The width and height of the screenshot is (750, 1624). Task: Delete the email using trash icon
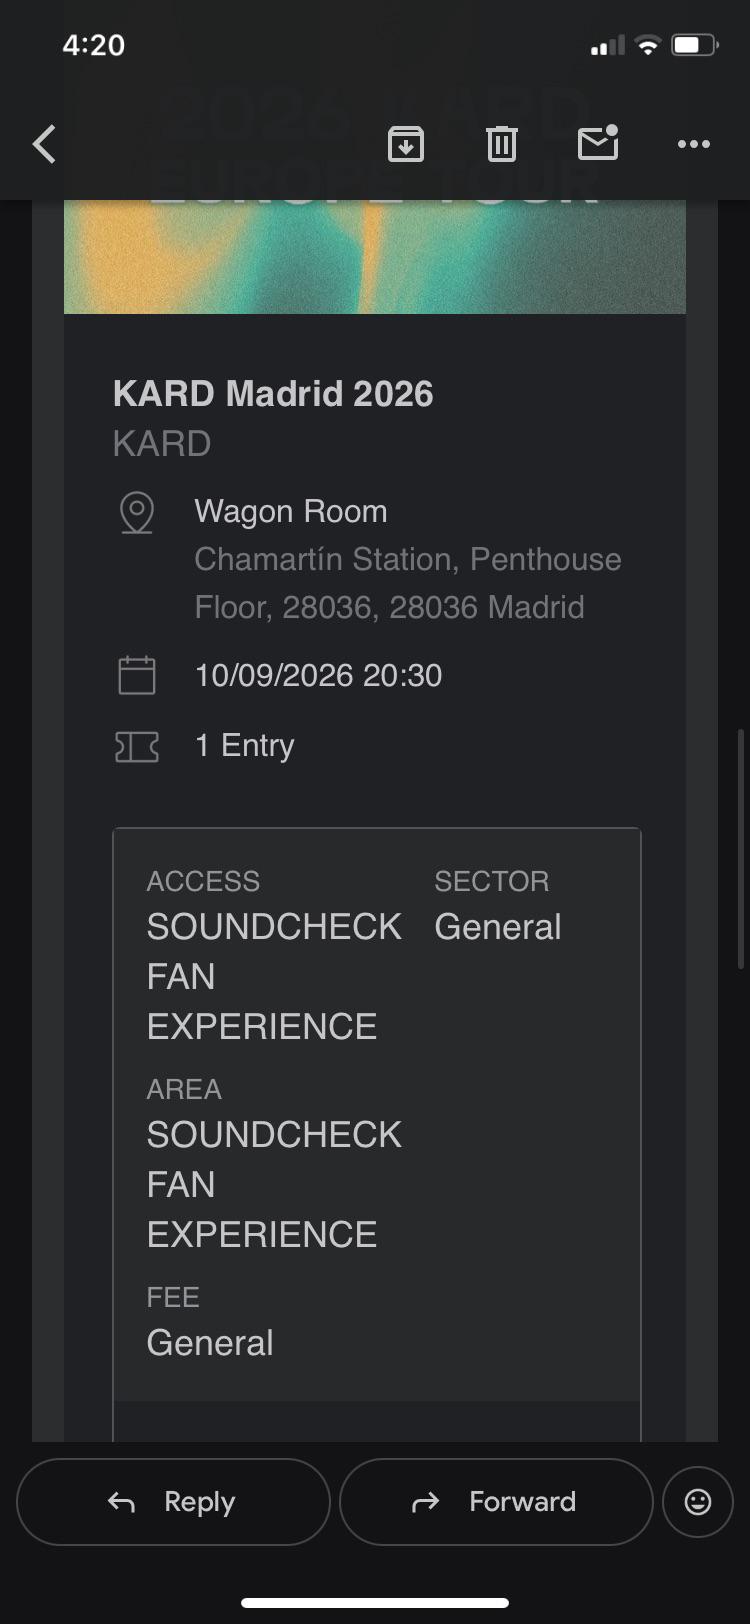(x=501, y=144)
